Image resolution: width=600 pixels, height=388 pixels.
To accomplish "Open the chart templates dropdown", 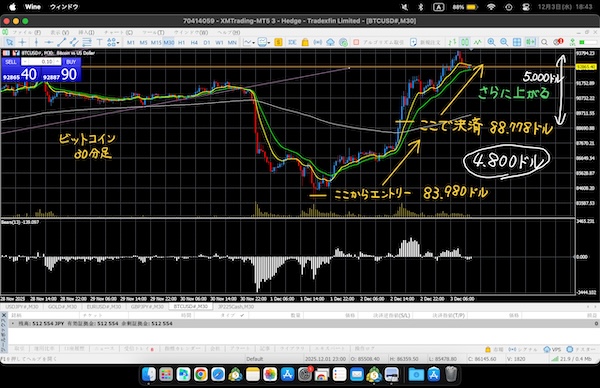I will 264,42.
